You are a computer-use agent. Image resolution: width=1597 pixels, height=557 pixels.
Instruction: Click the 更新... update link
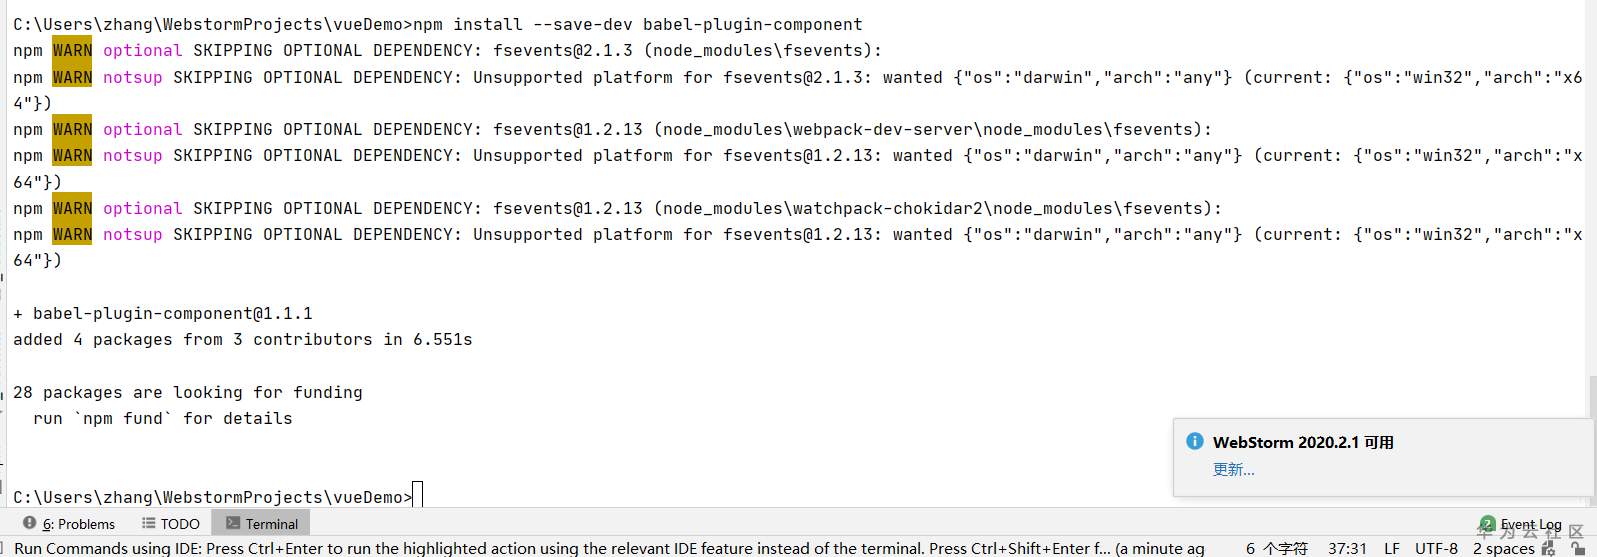coord(1233,469)
